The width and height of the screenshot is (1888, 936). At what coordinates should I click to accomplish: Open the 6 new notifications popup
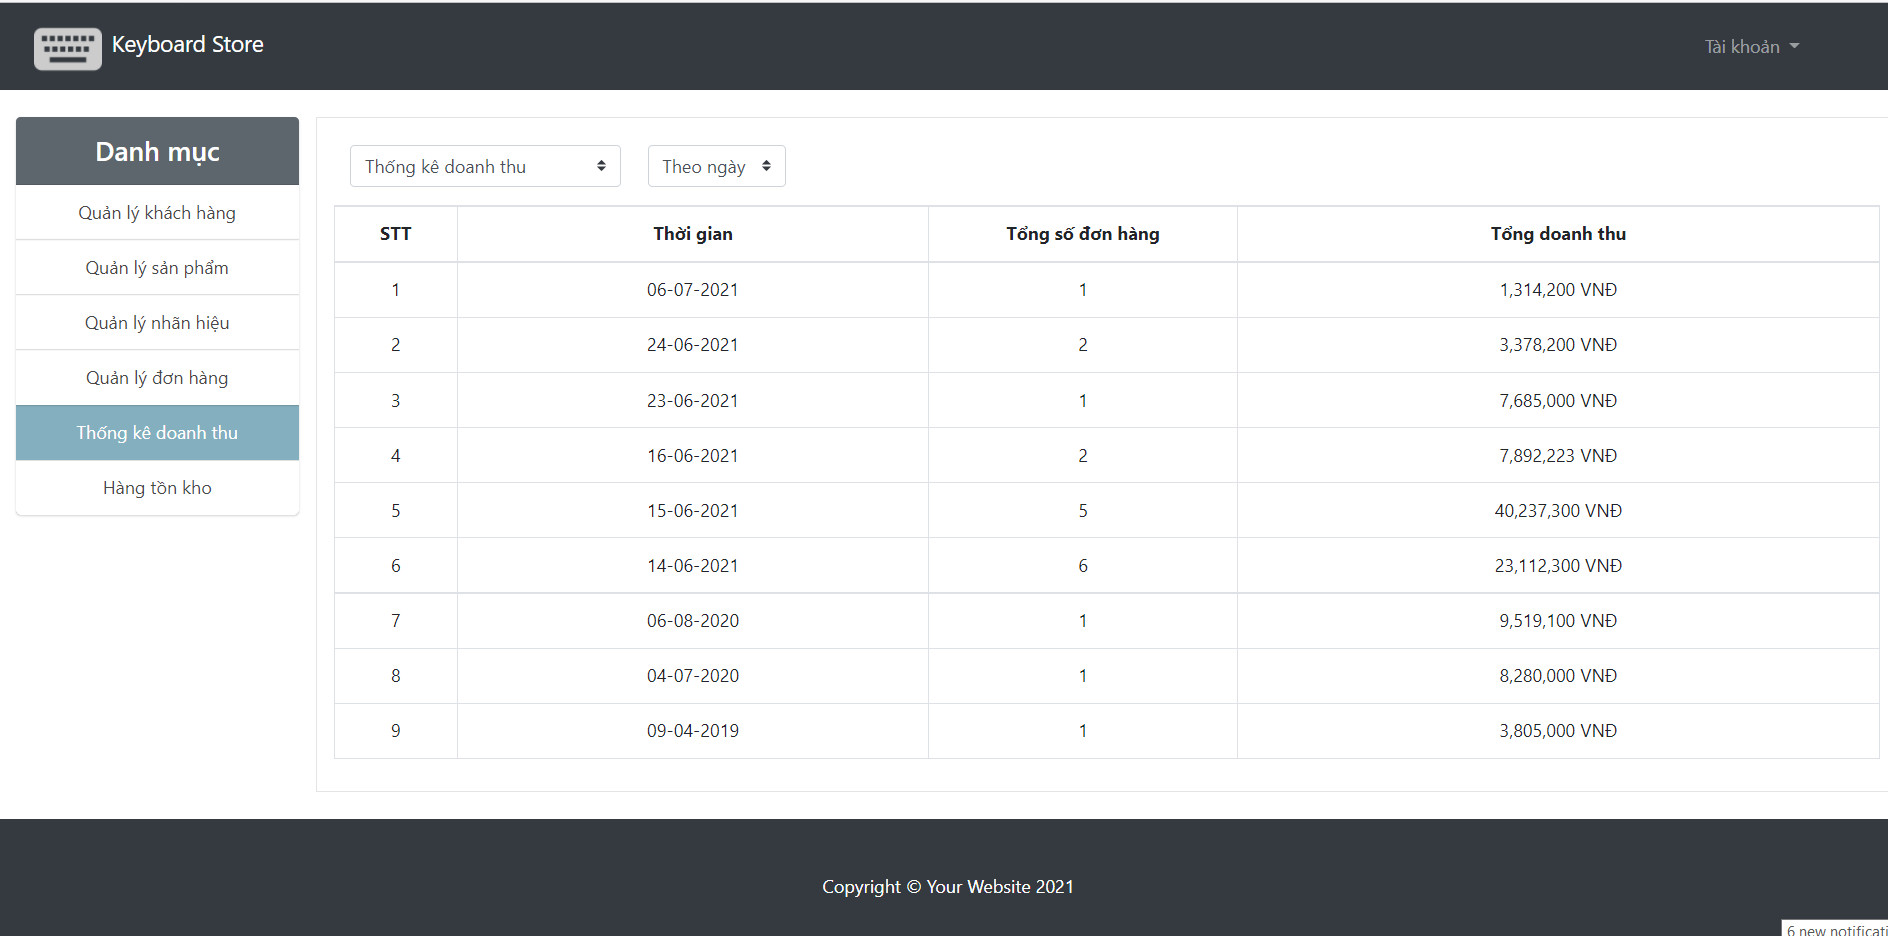click(x=1835, y=929)
